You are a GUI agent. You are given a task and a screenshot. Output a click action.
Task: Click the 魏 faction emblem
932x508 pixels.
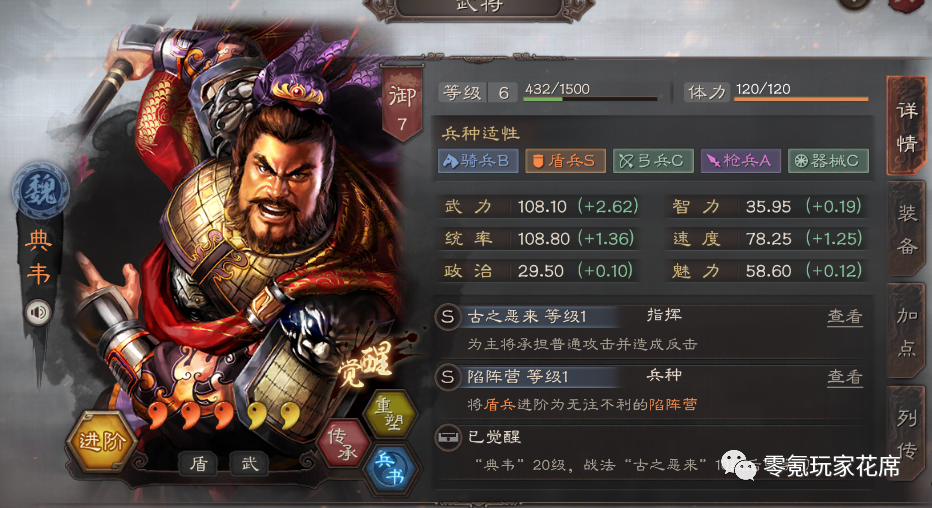tap(40, 191)
